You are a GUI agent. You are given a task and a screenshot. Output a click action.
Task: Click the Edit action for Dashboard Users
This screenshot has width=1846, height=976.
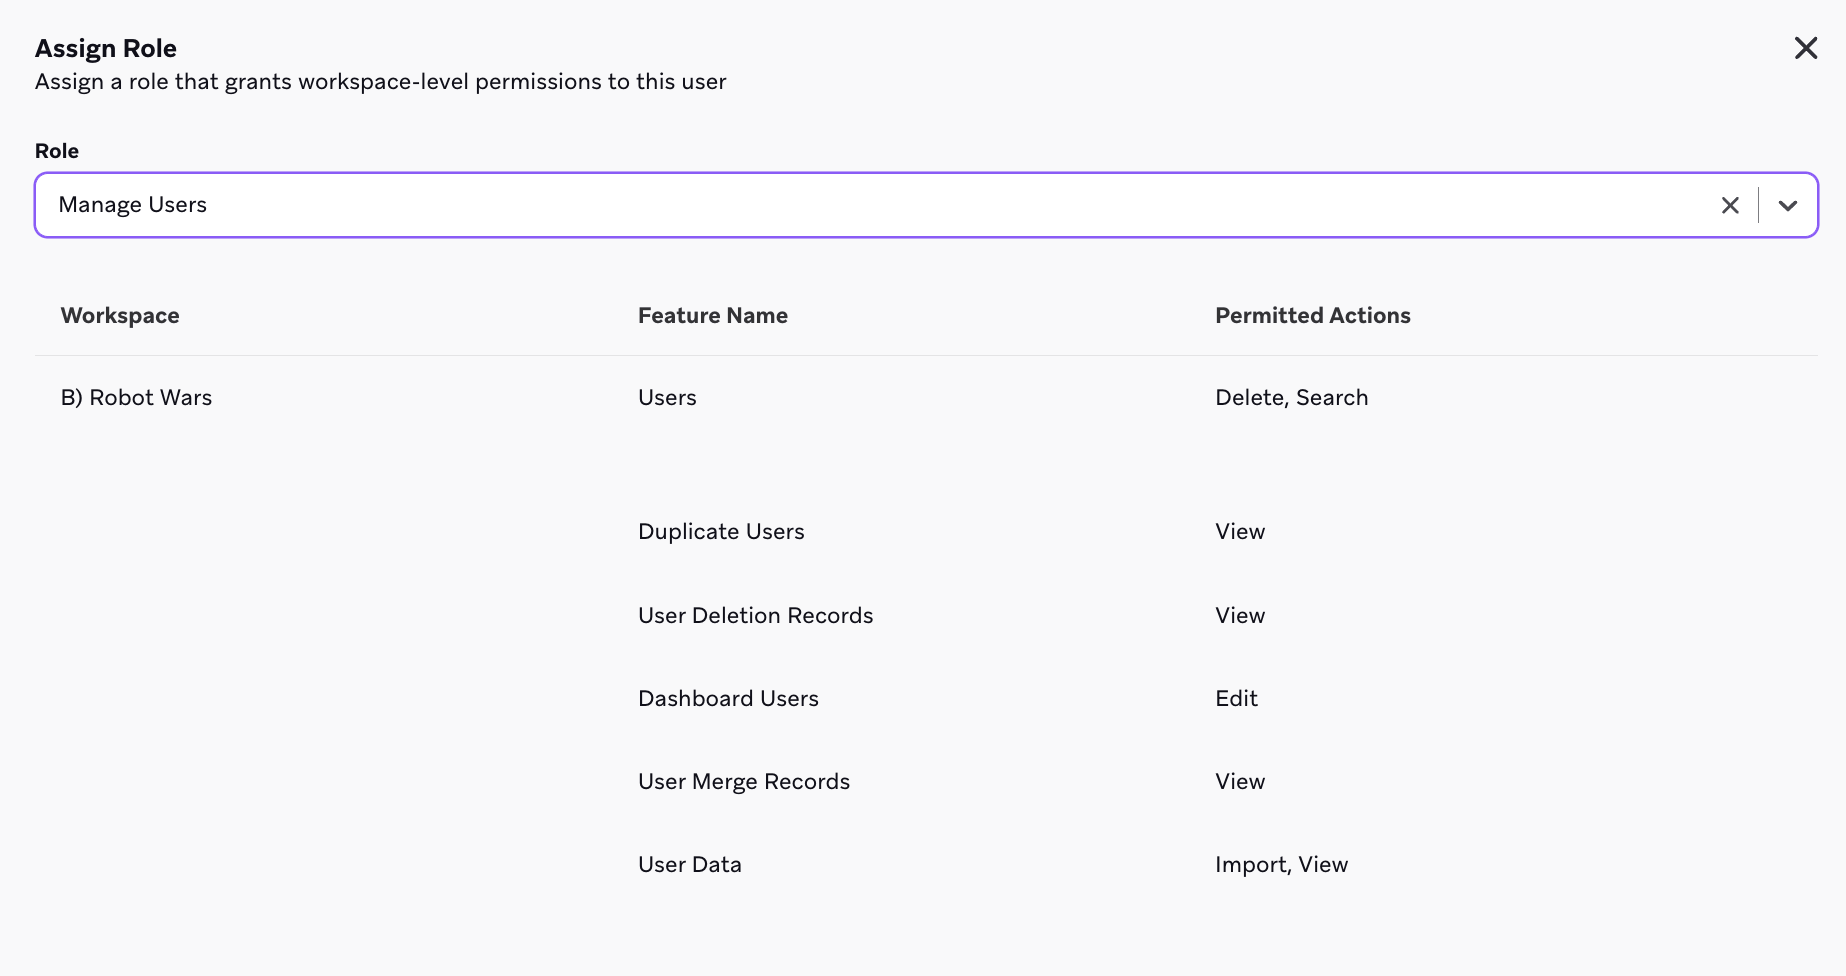click(1236, 699)
